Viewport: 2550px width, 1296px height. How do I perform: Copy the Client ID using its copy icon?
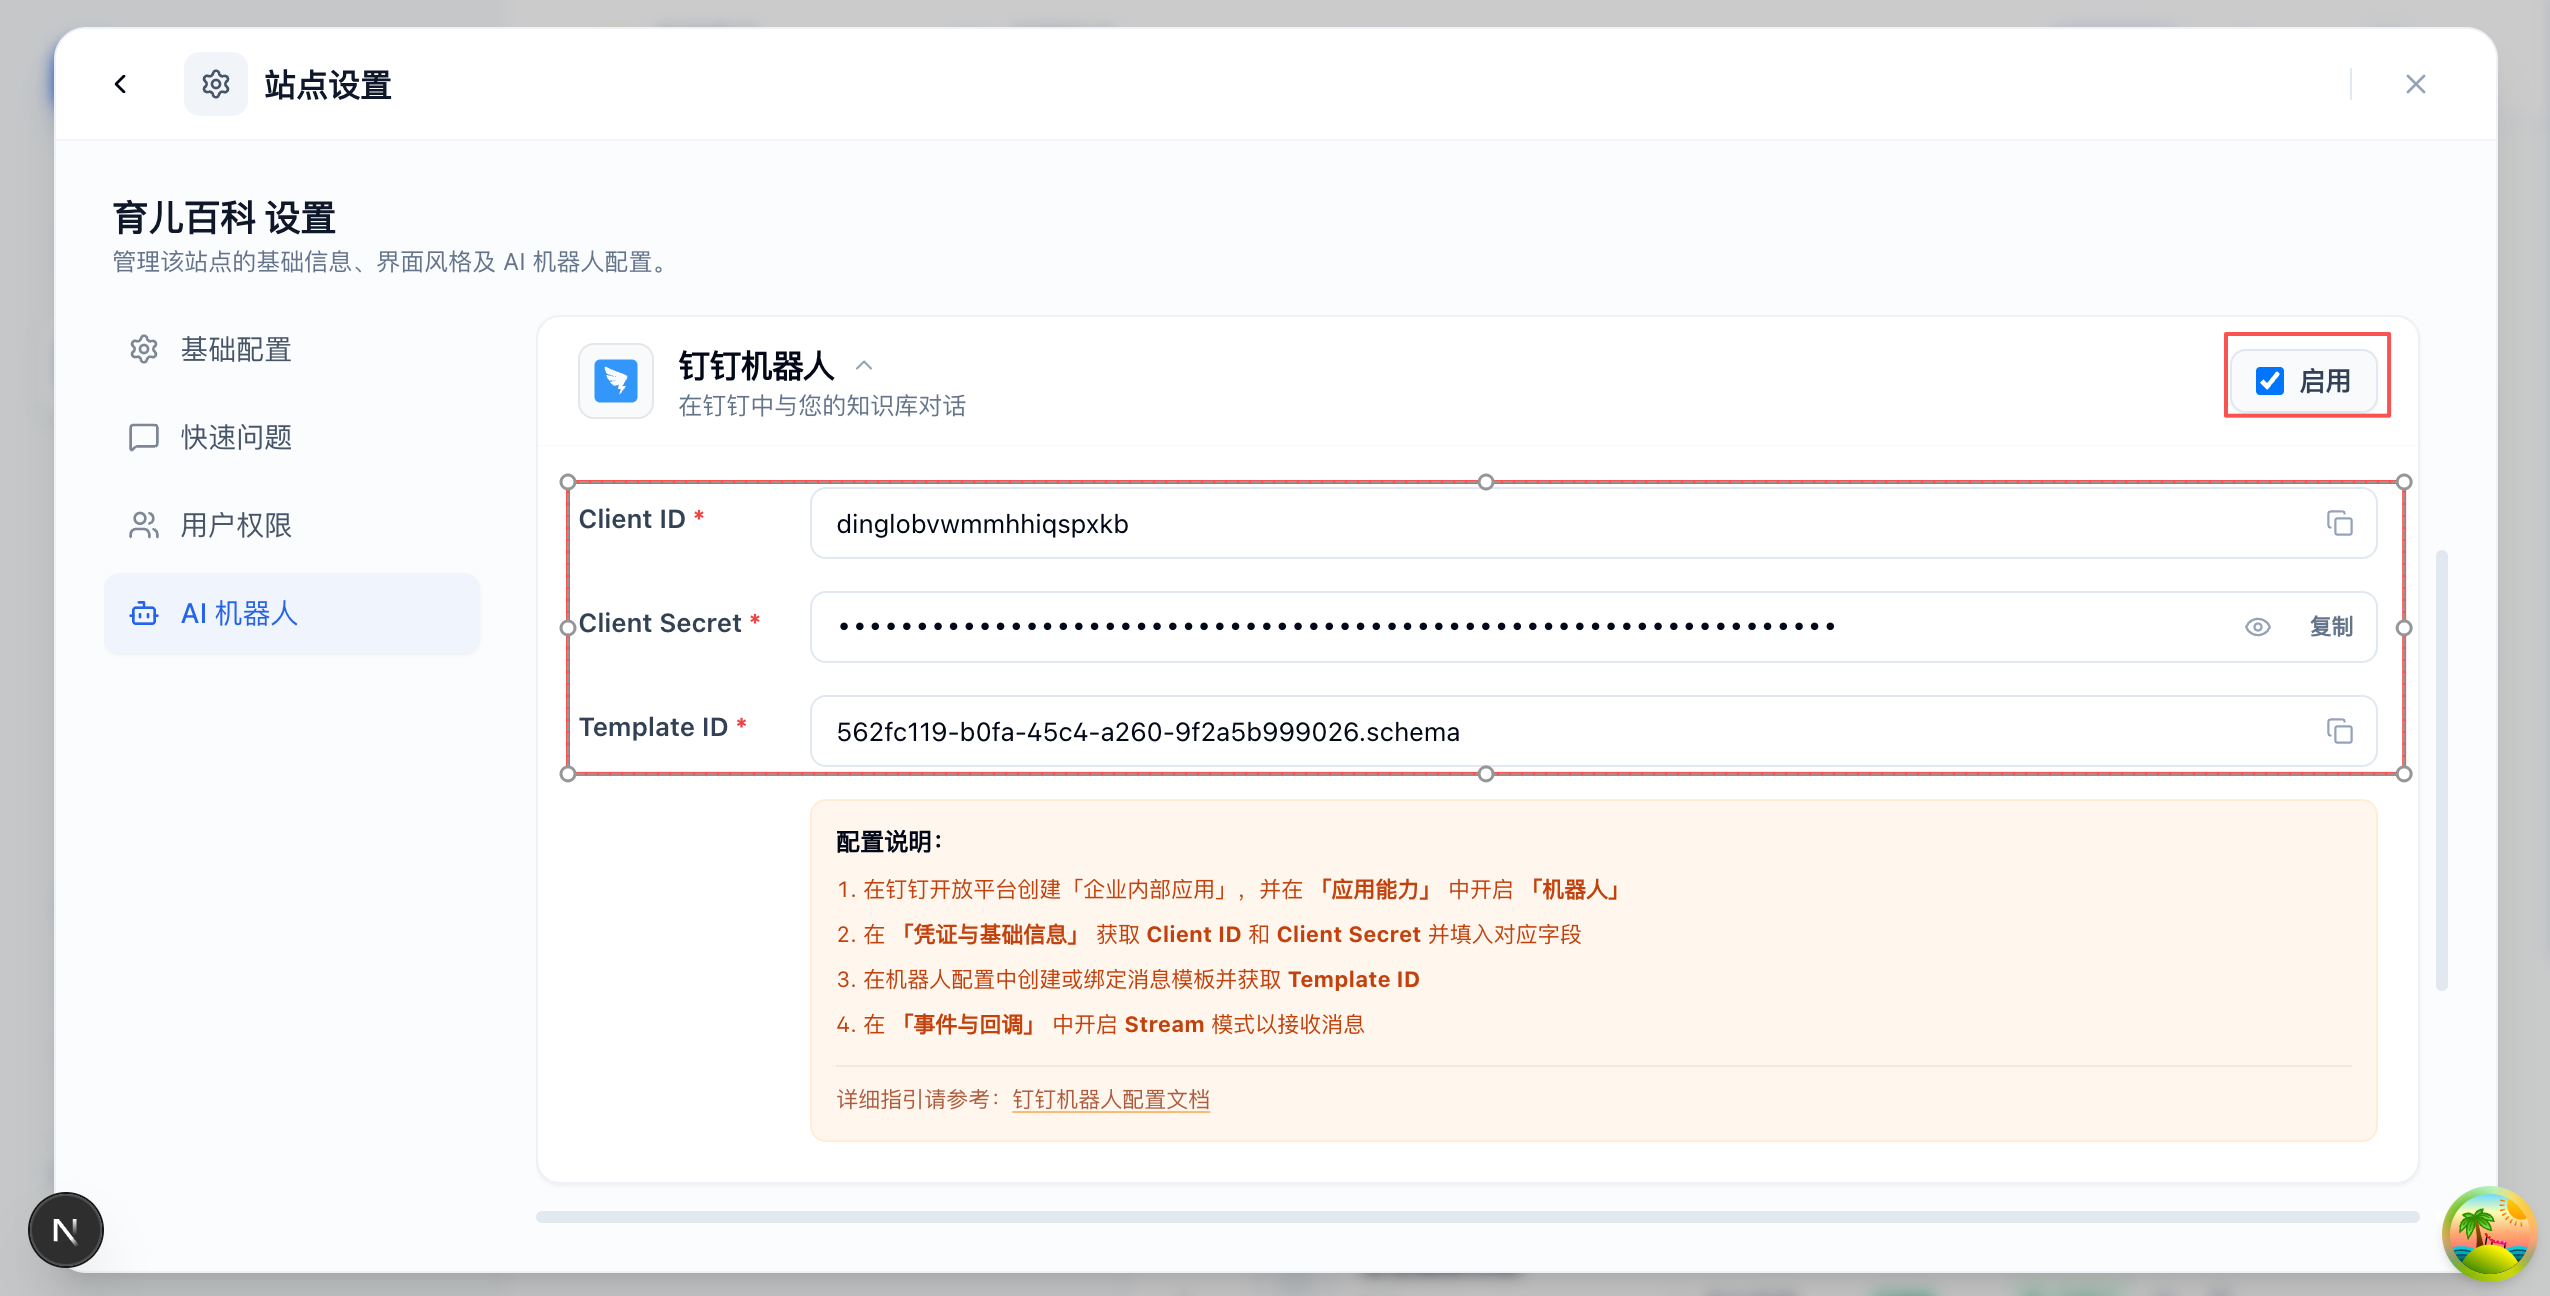(2340, 523)
